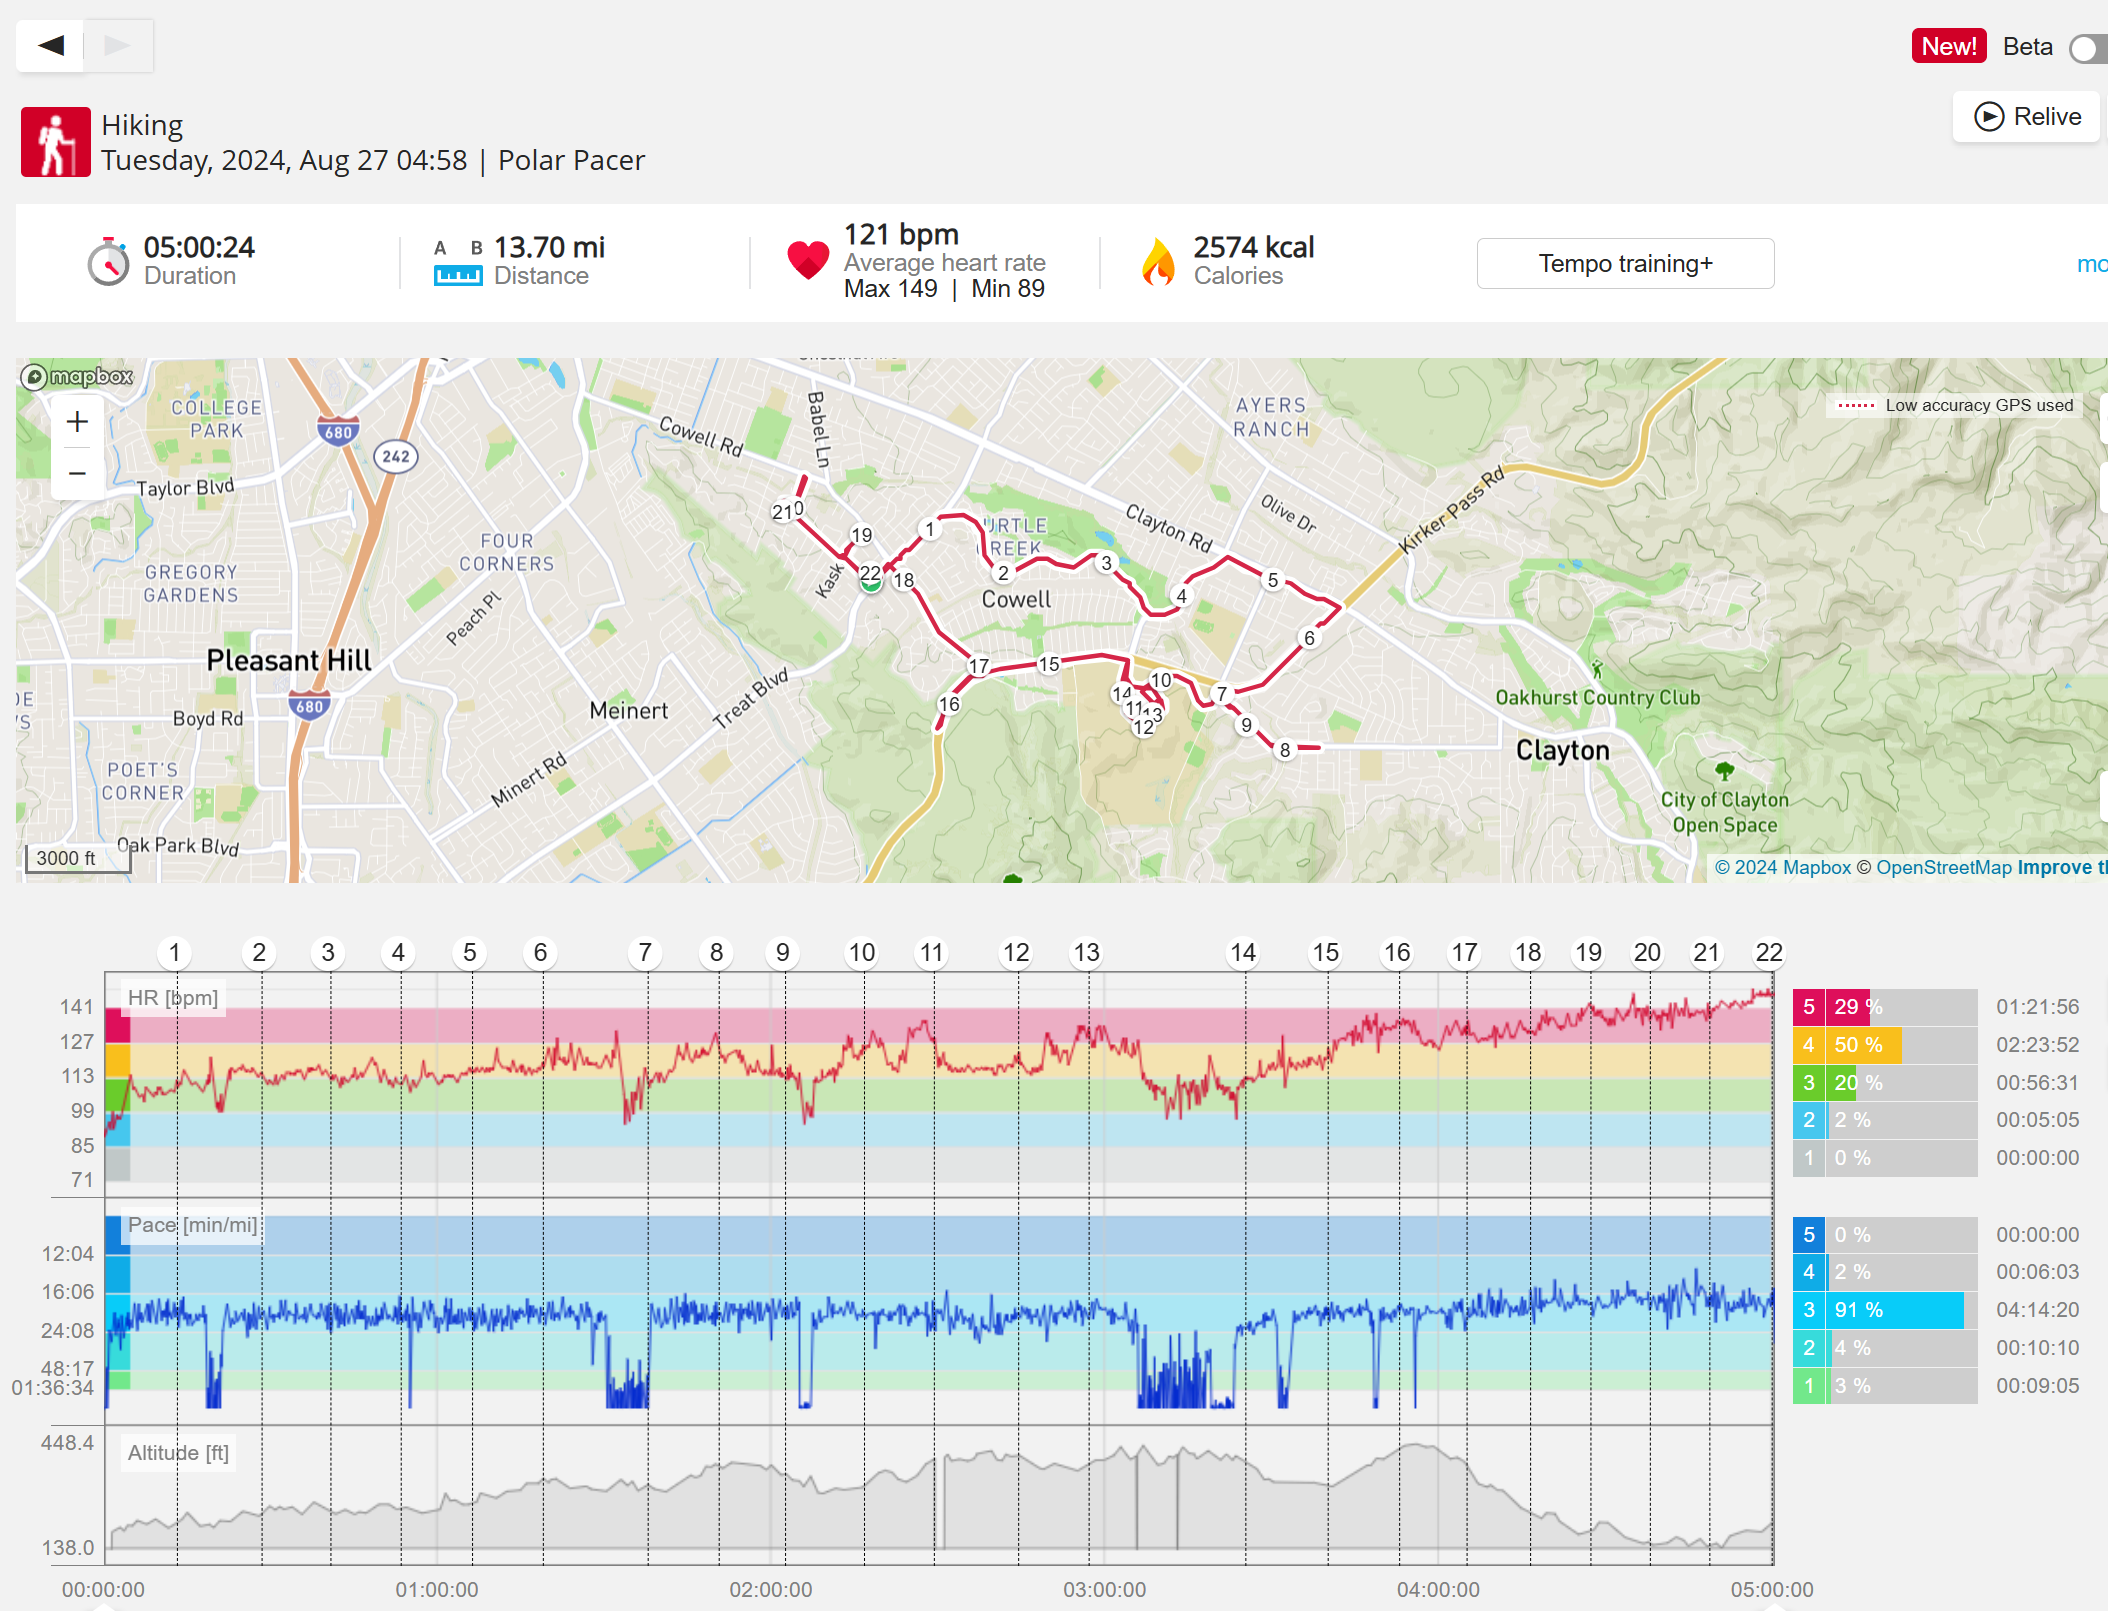Viewport: 2108px width, 1611px height.
Task: Click the heart rate heart icon
Action: (x=808, y=260)
